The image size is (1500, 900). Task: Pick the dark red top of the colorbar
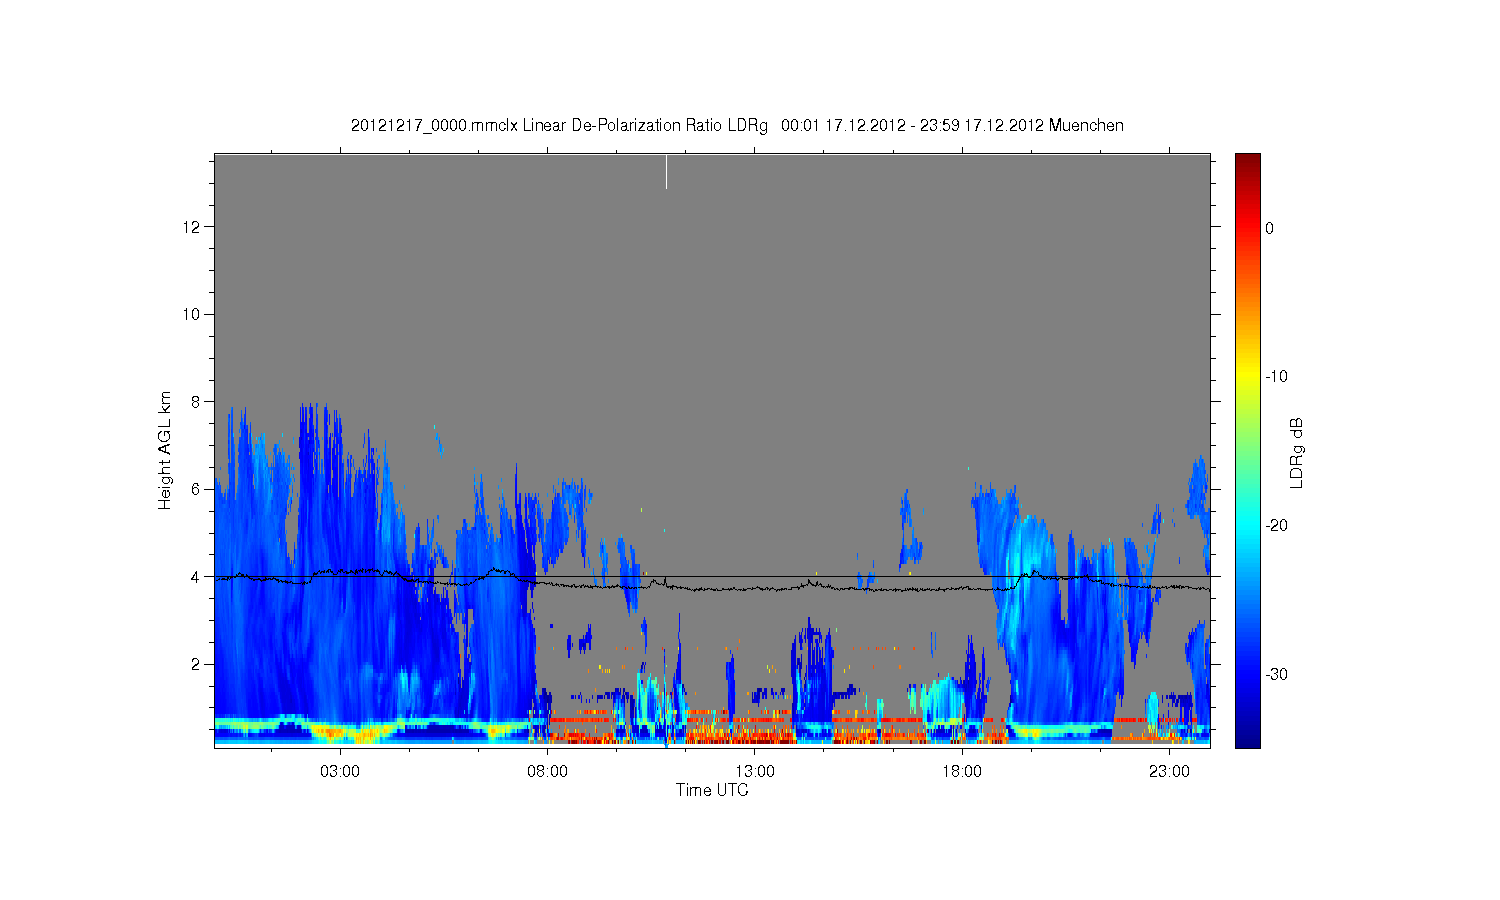click(1247, 162)
